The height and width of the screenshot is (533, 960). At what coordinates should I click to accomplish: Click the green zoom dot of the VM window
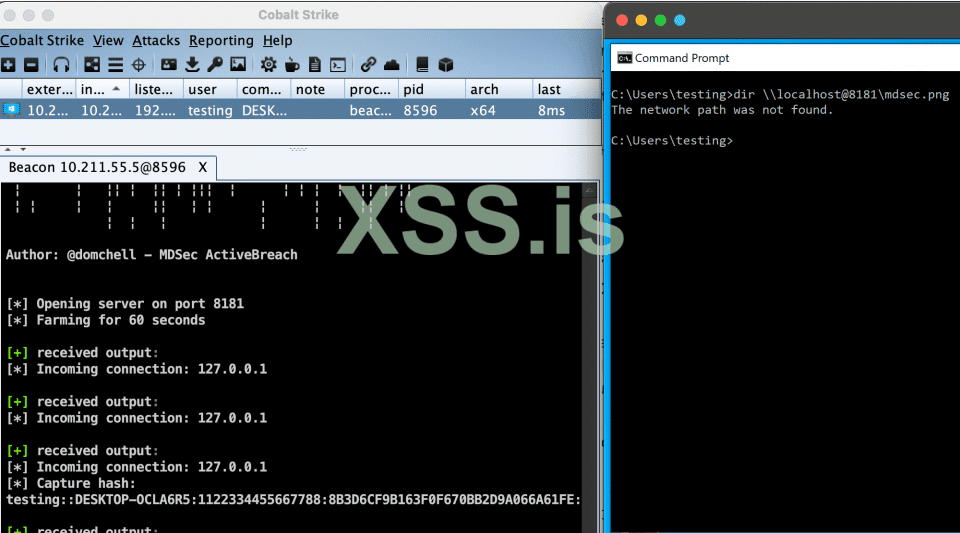coord(660,20)
